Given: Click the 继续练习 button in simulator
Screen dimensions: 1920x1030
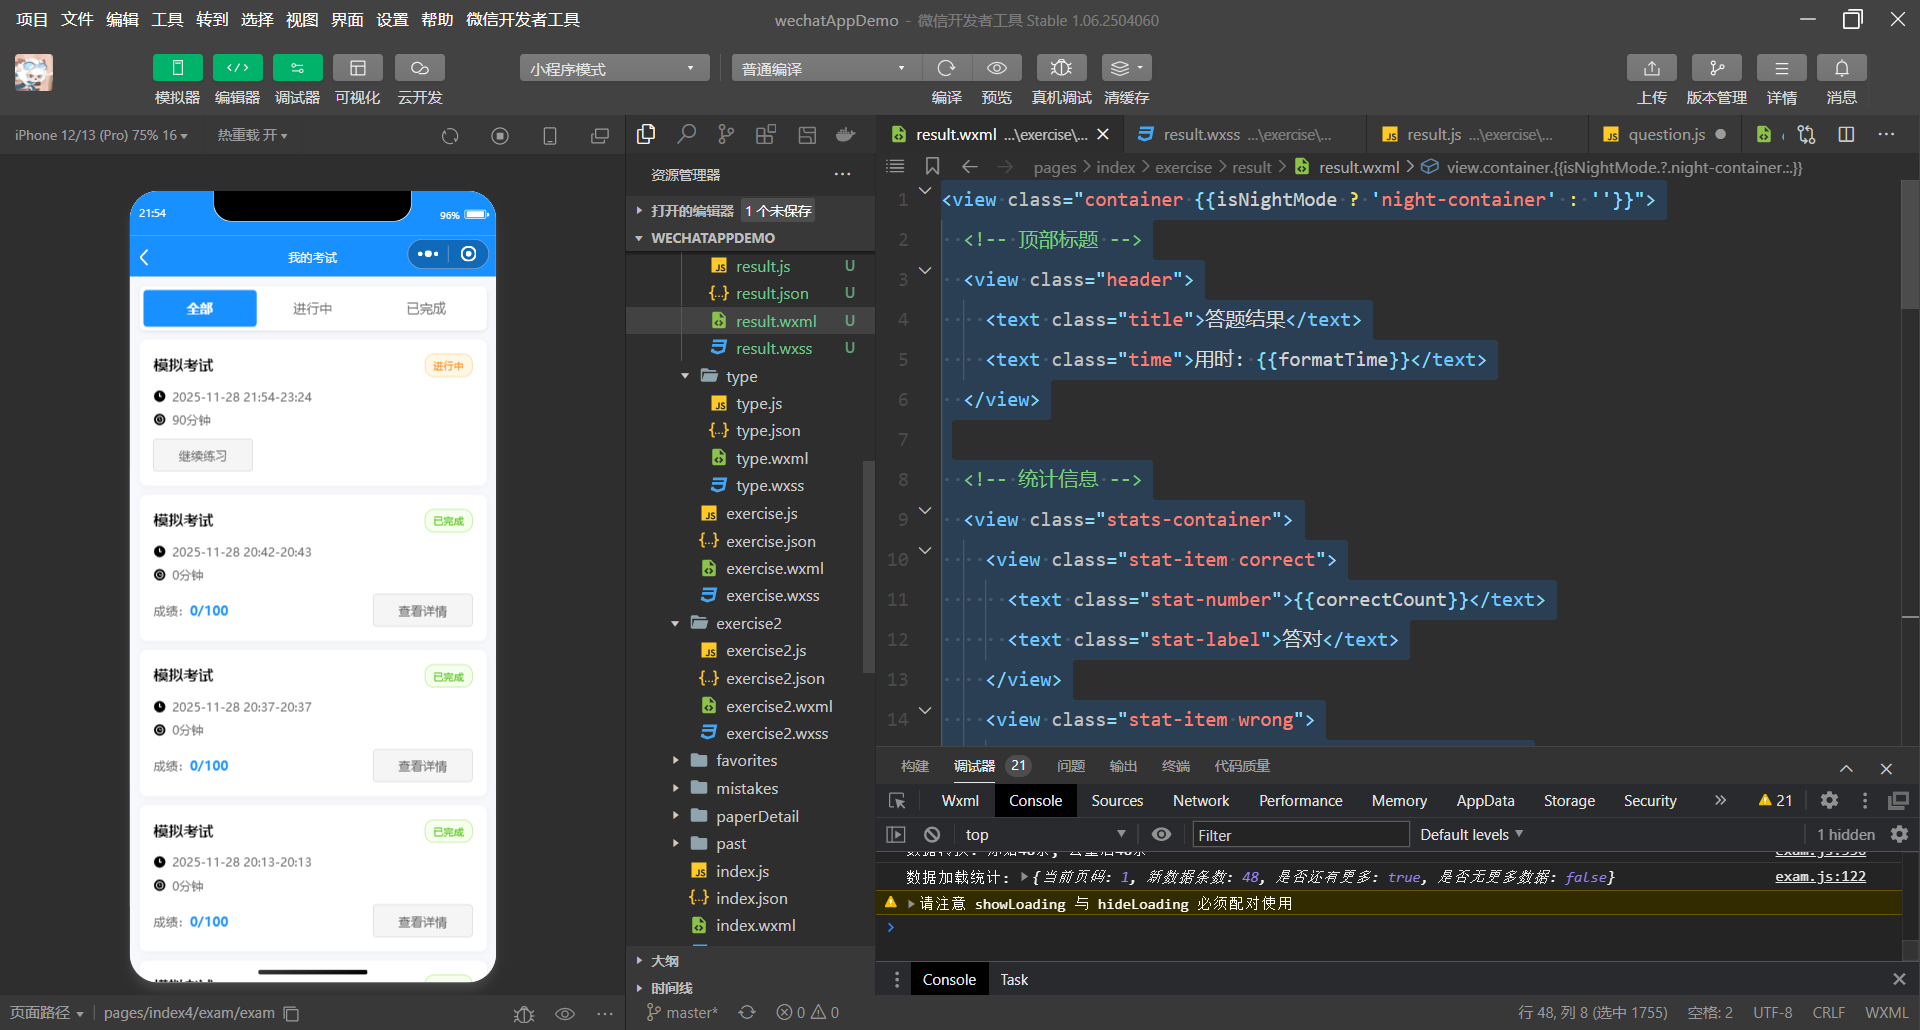Looking at the screenshot, I should pos(203,456).
